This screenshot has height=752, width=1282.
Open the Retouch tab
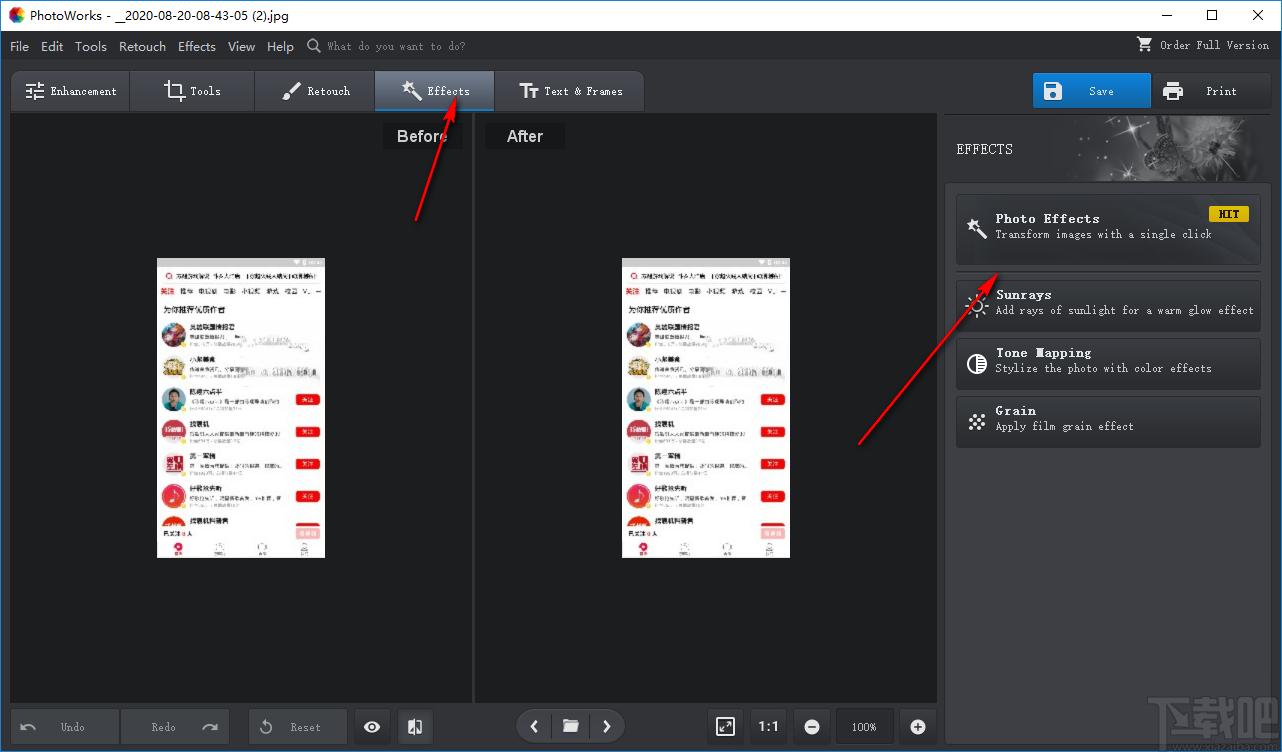(315, 91)
